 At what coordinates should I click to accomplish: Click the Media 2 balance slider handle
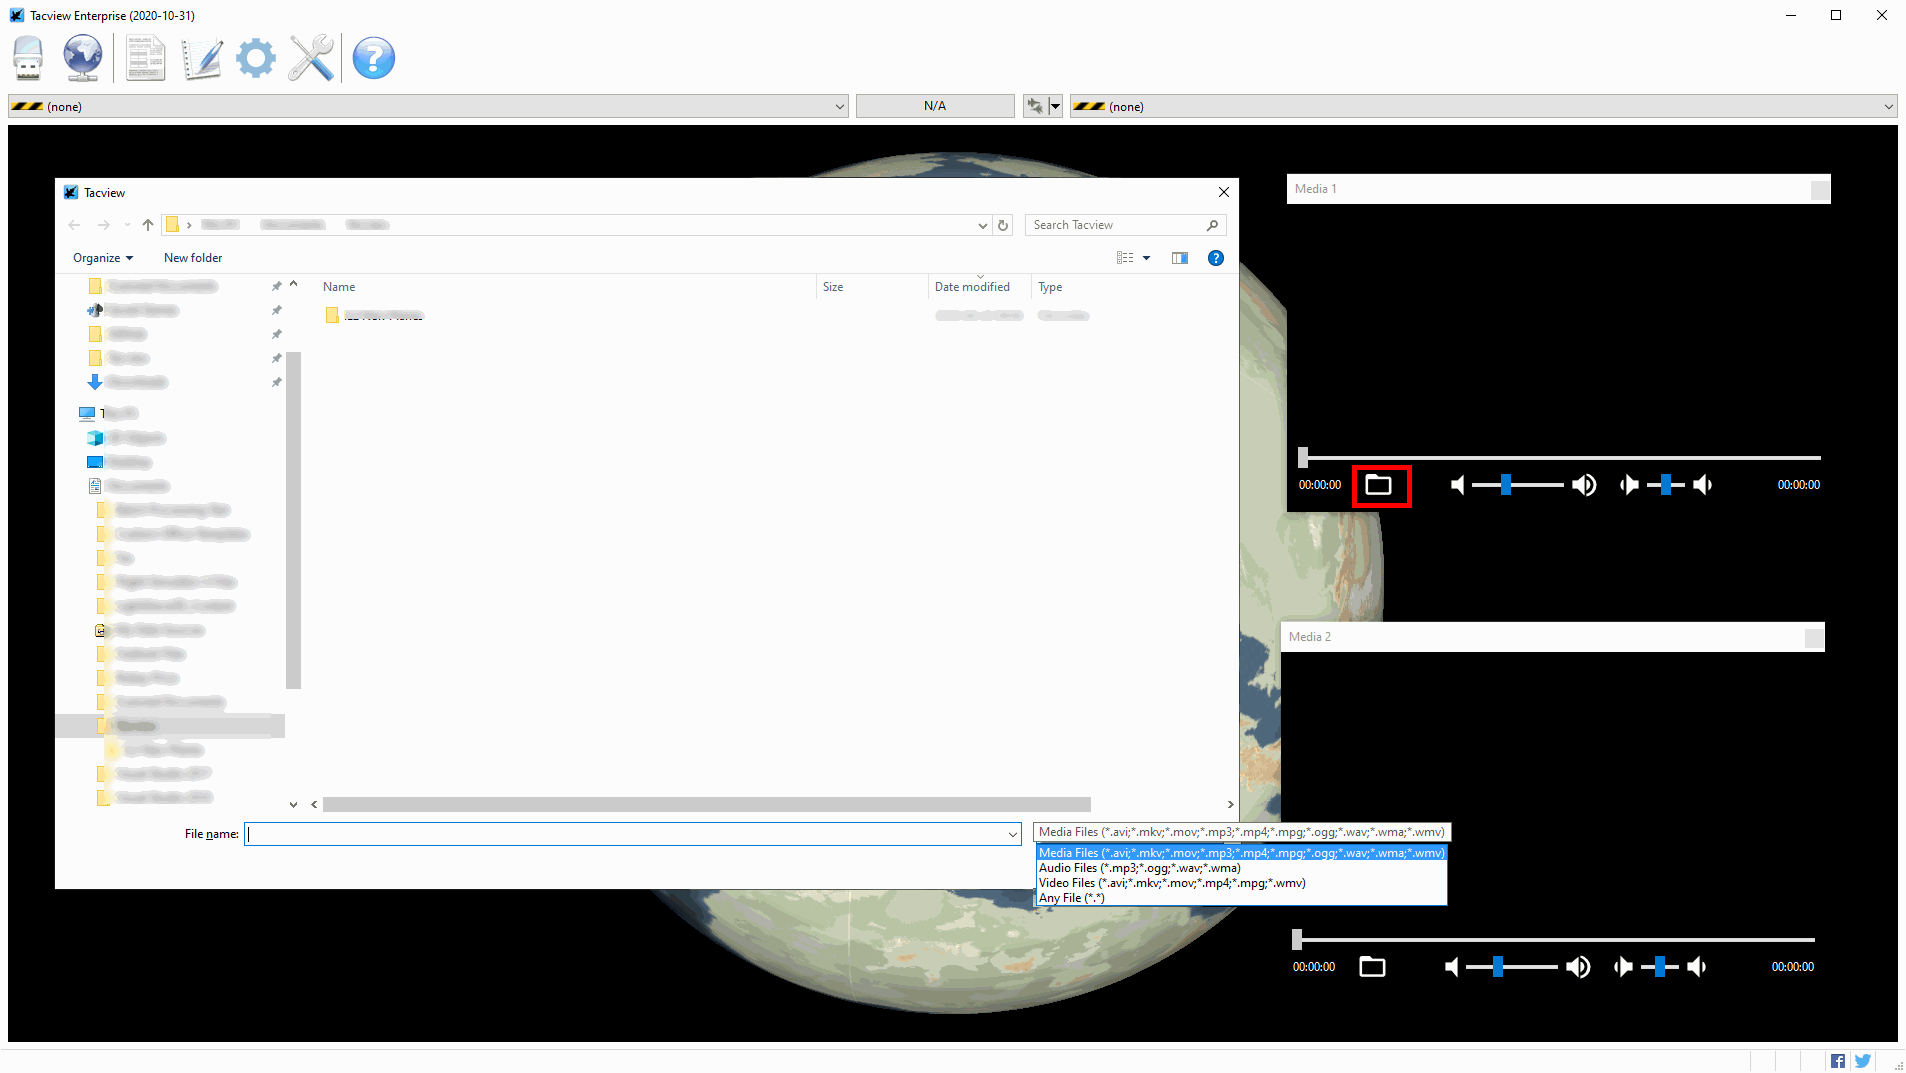coord(1660,967)
